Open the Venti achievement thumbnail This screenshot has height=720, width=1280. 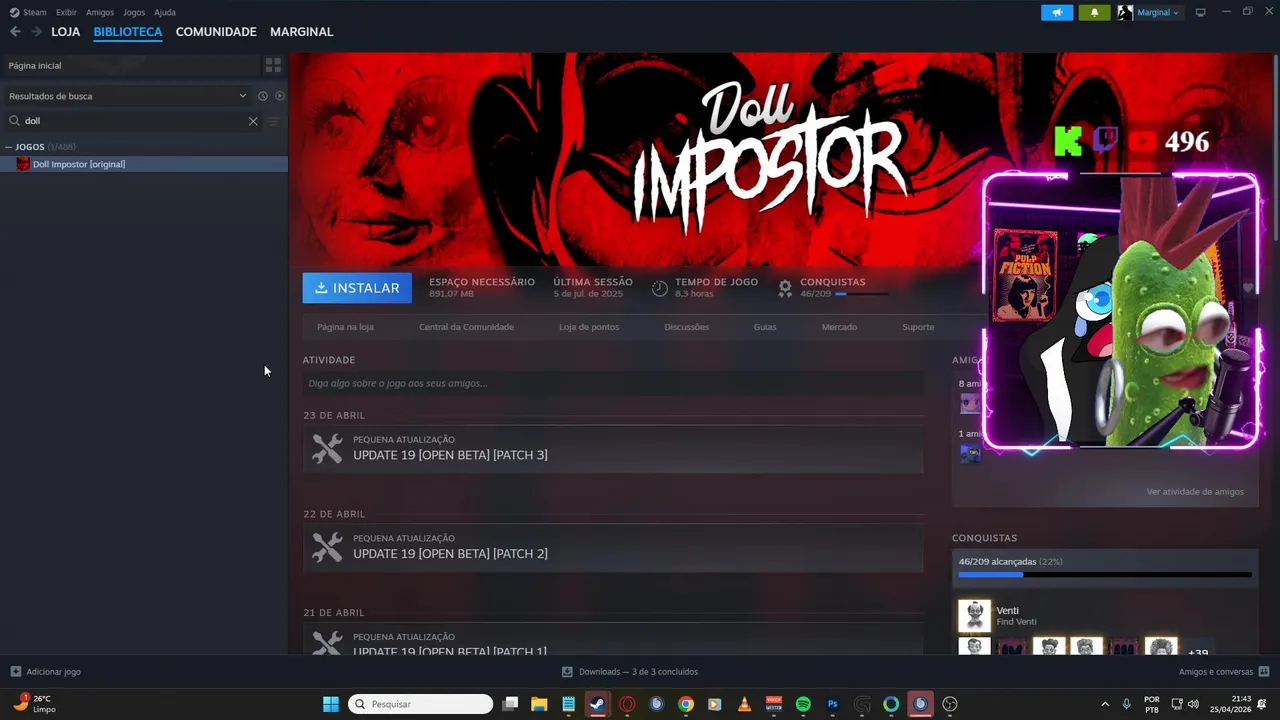tap(974, 616)
